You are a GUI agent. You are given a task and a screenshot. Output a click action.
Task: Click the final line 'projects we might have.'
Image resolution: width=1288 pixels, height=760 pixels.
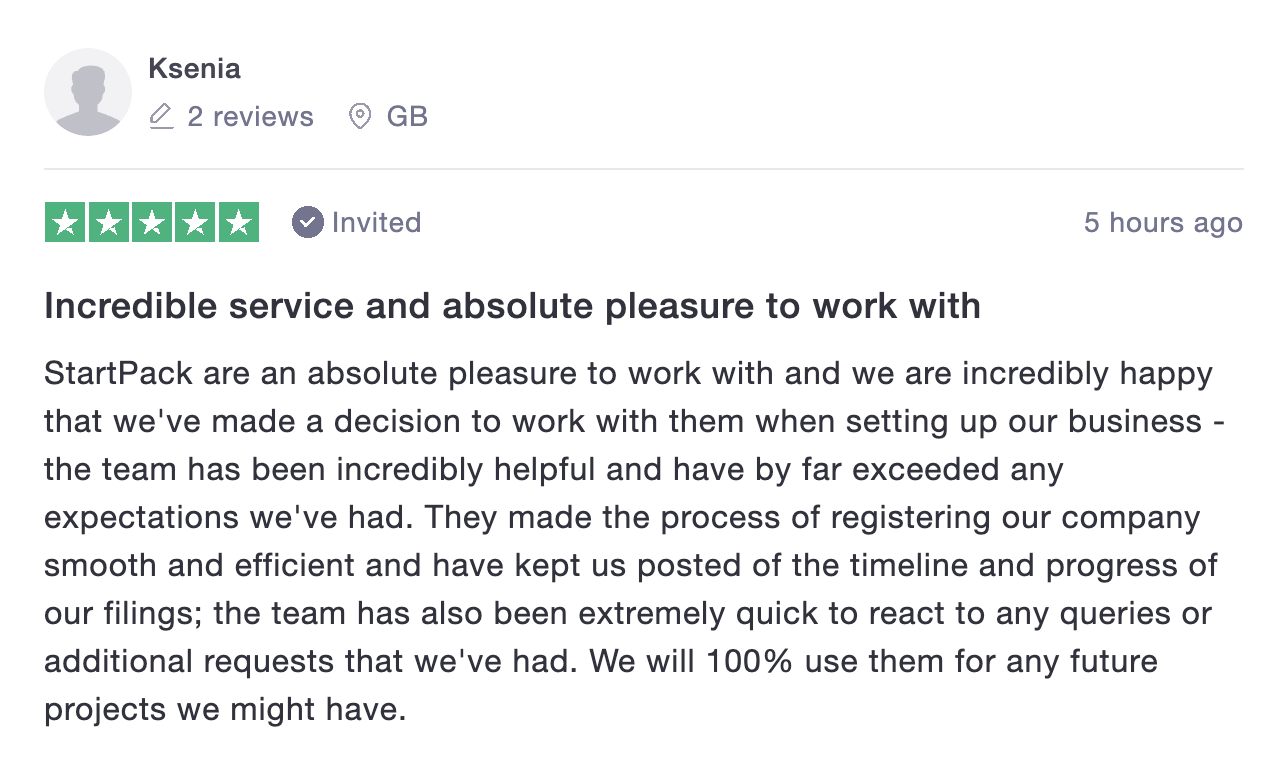[225, 709]
